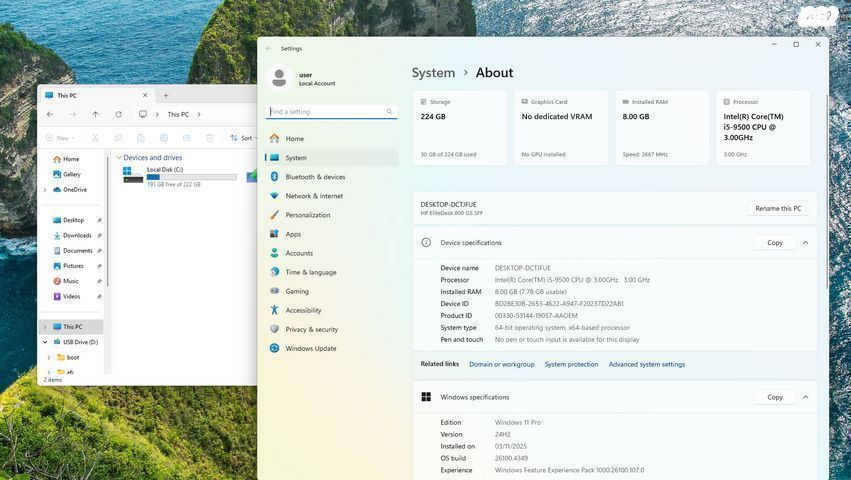This screenshot has height=480, width=851.
Task: Open System protection link
Action: [x=571, y=364]
